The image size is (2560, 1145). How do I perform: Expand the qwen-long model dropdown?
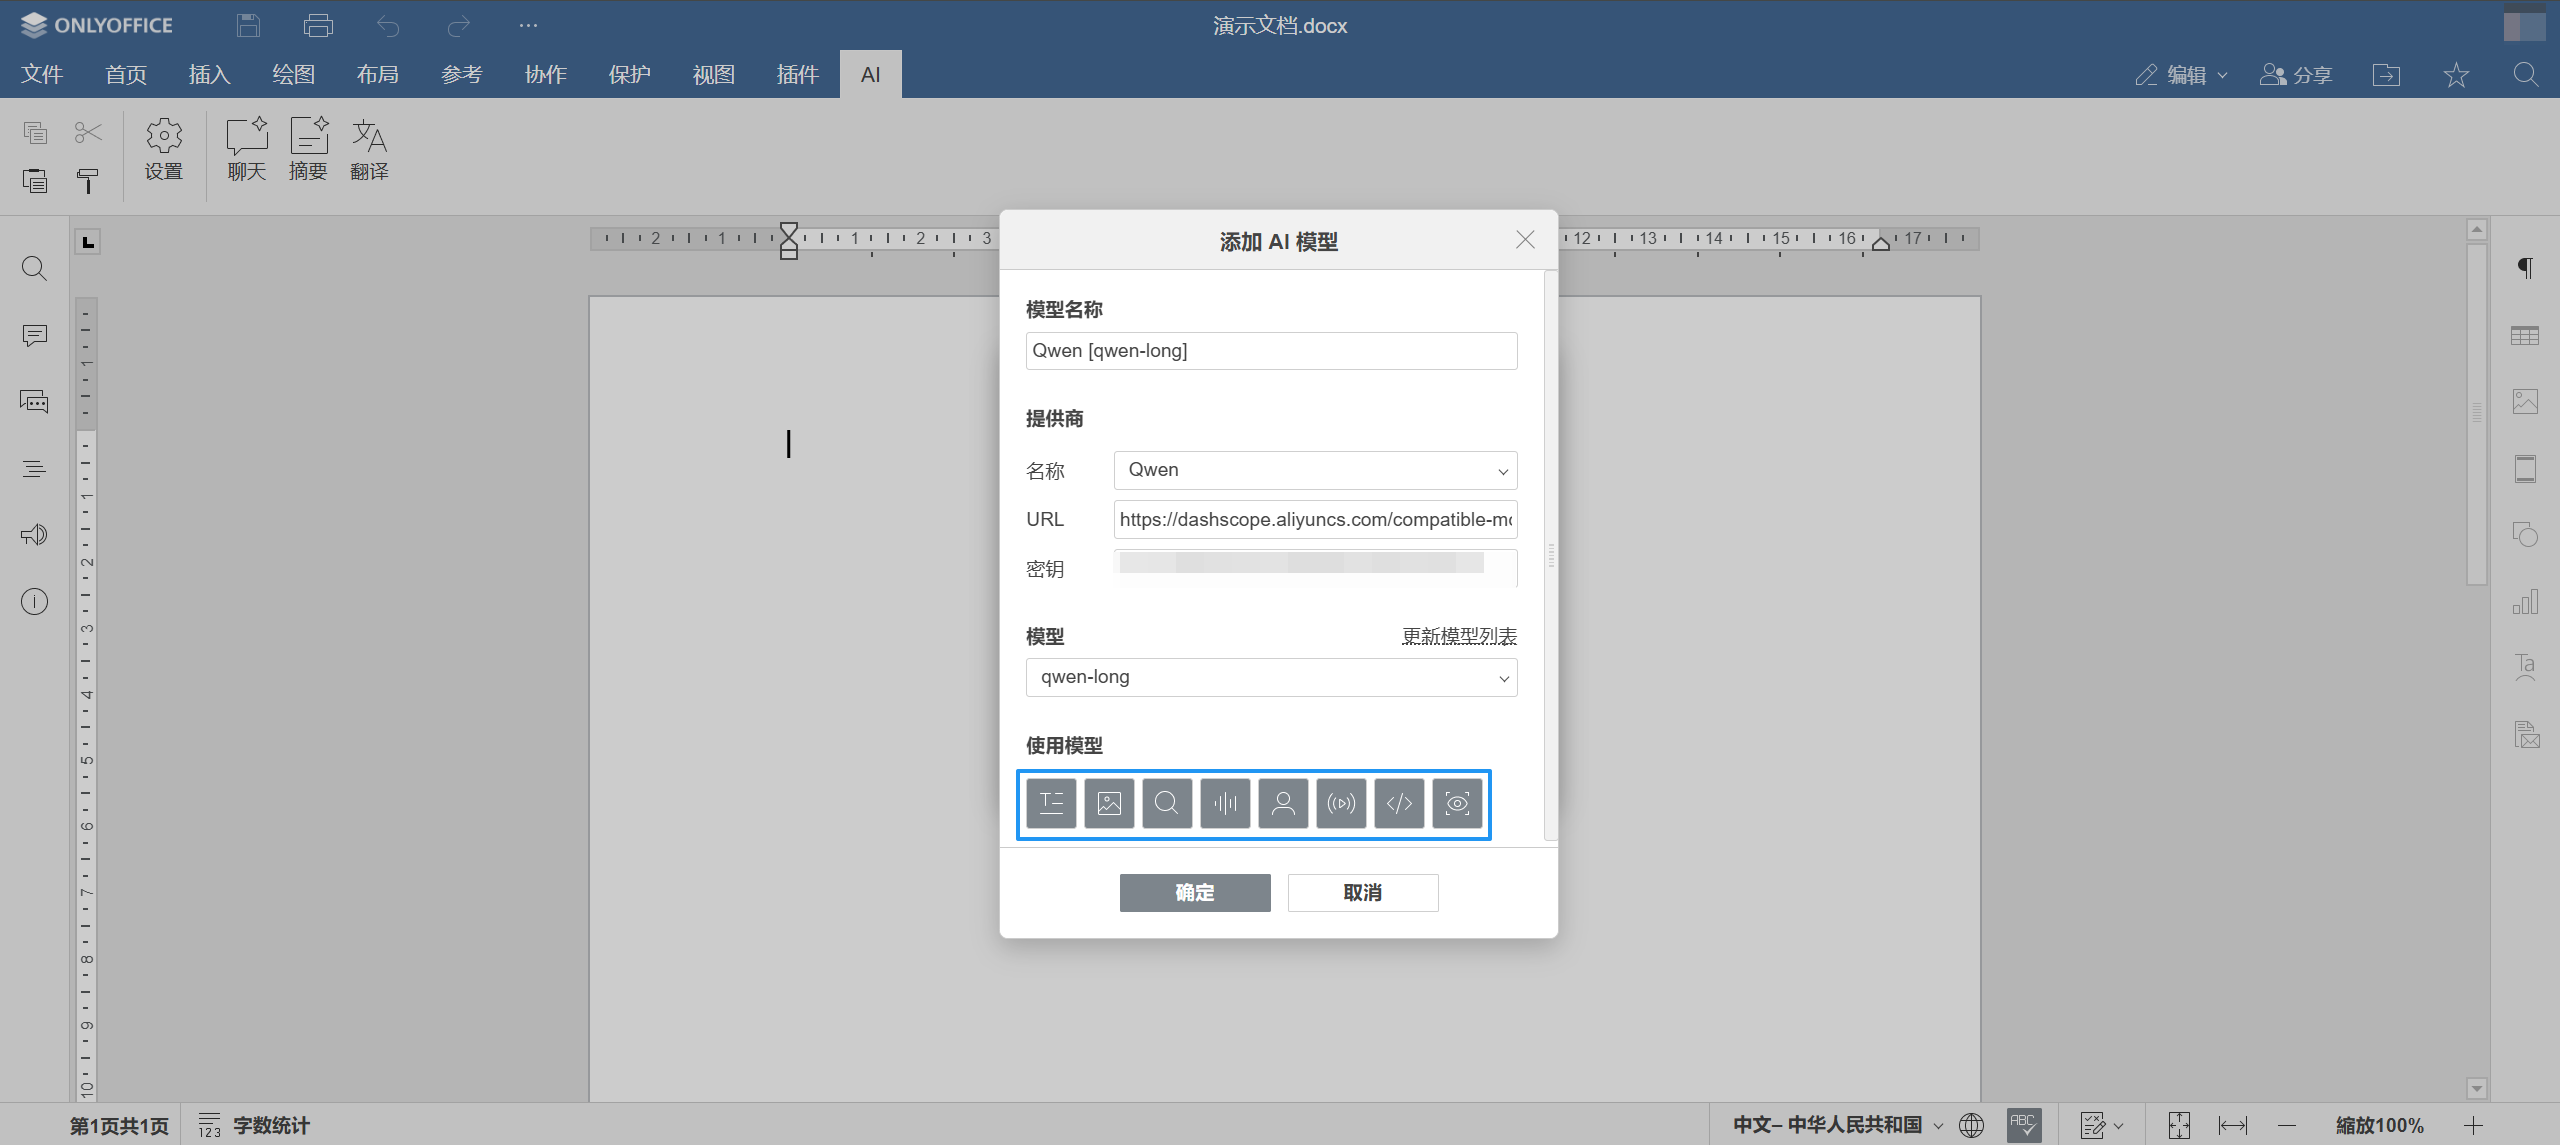[x=1271, y=677]
